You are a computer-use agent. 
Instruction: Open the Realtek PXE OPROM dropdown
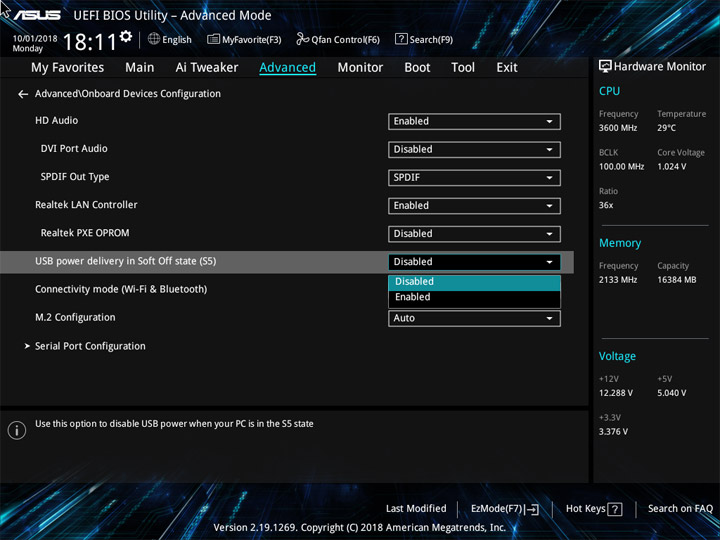coord(474,234)
